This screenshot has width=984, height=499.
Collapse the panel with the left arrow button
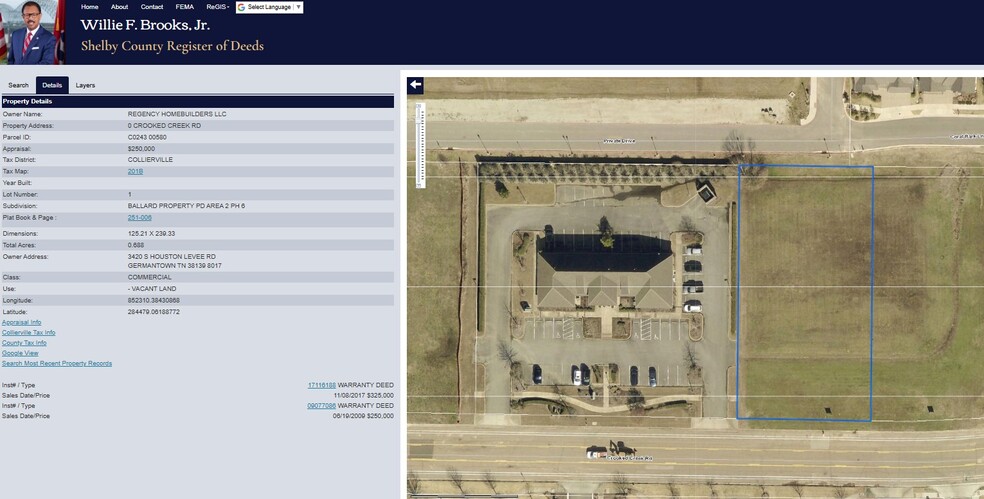coord(415,86)
